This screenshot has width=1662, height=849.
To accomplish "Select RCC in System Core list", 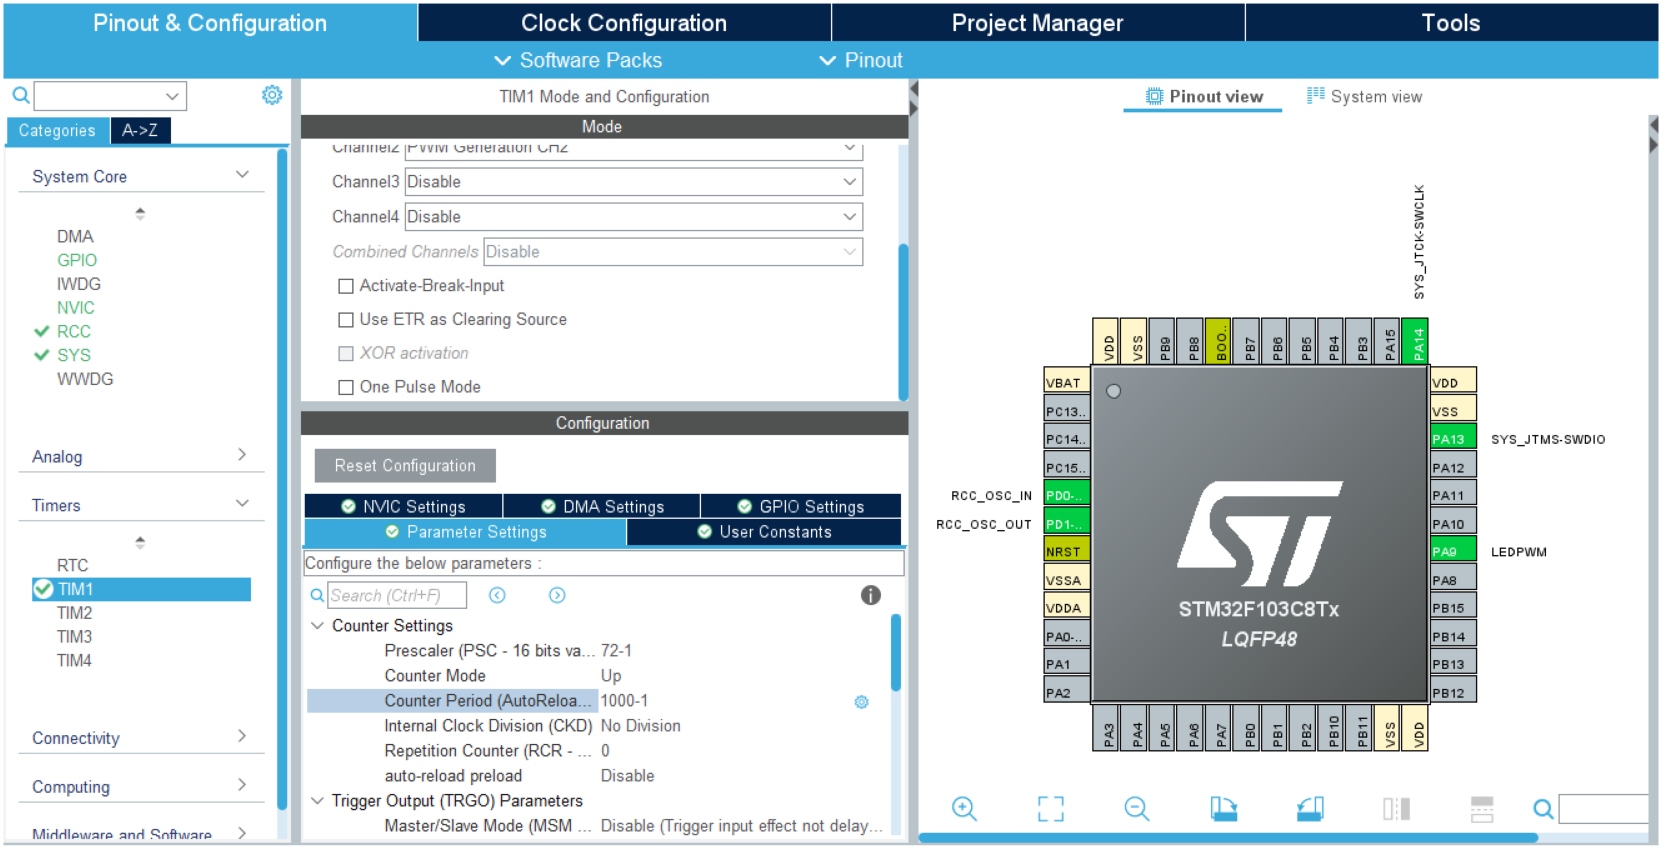I will (x=73, y=332).
